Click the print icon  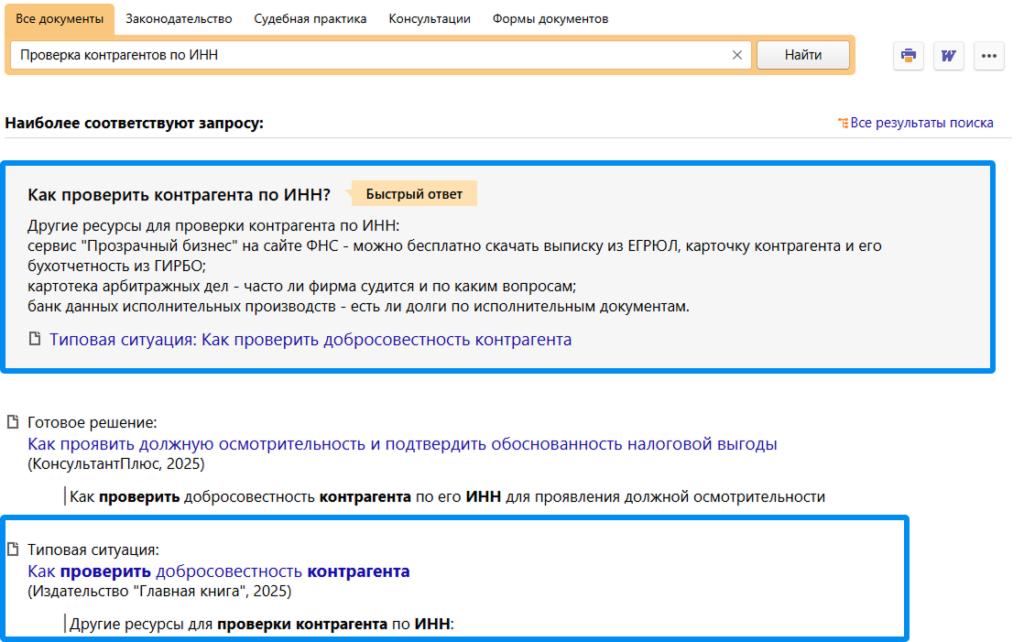click(908, 56)
